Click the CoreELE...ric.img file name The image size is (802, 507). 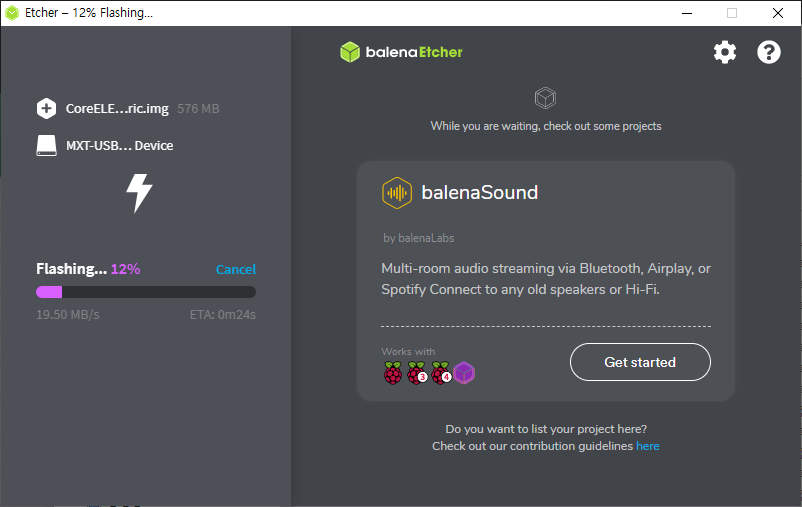(117, 108)
